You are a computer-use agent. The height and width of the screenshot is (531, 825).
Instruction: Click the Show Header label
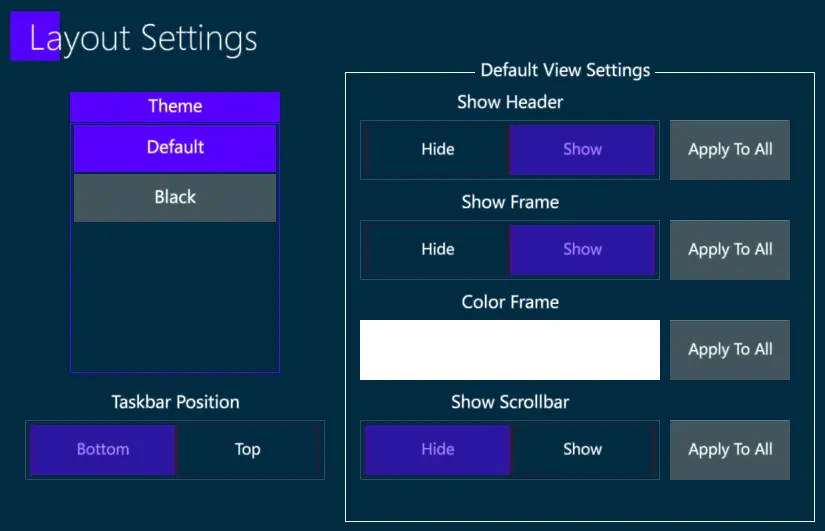click(x=510, y=102)
